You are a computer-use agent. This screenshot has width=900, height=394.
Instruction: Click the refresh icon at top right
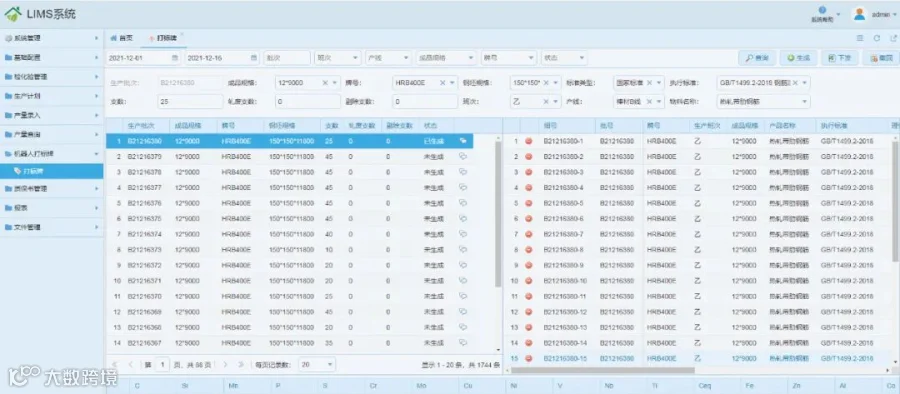pos(877,38)
